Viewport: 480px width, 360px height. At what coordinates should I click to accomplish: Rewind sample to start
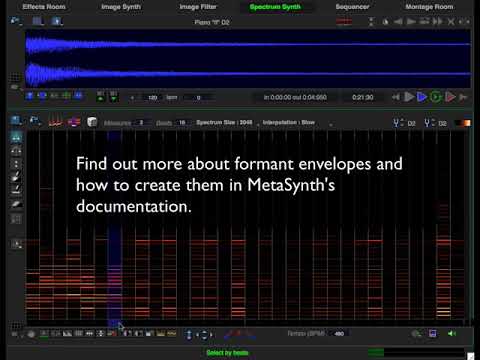tap(396, 97)
